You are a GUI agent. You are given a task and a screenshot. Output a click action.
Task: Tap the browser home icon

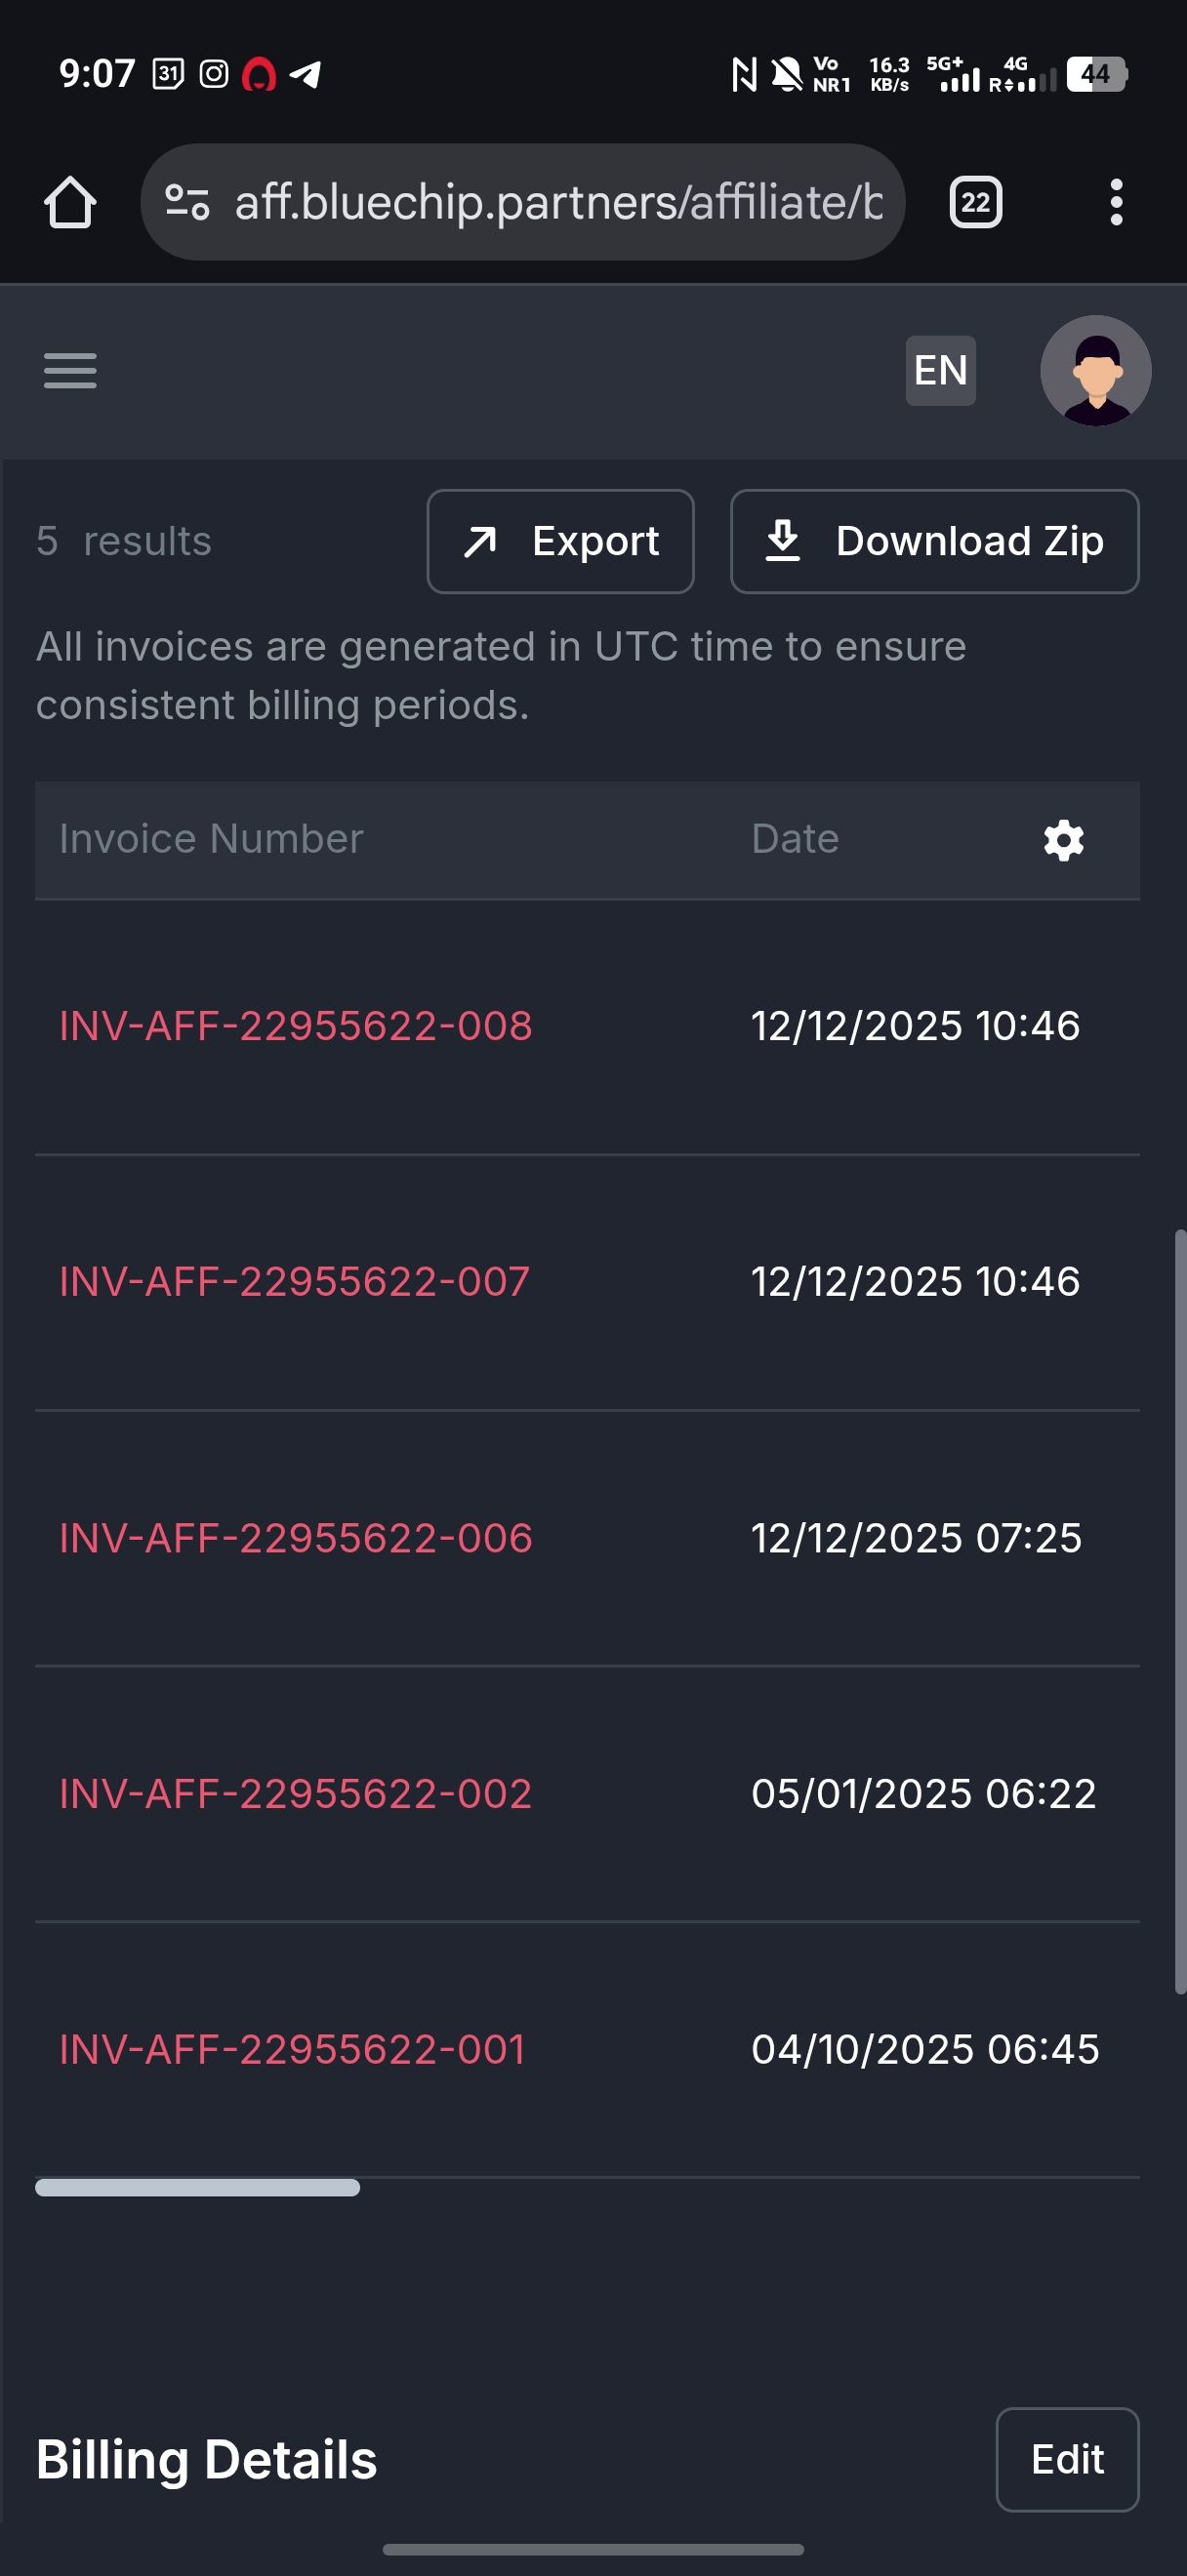pyautogui.click(x=70, y=202)
